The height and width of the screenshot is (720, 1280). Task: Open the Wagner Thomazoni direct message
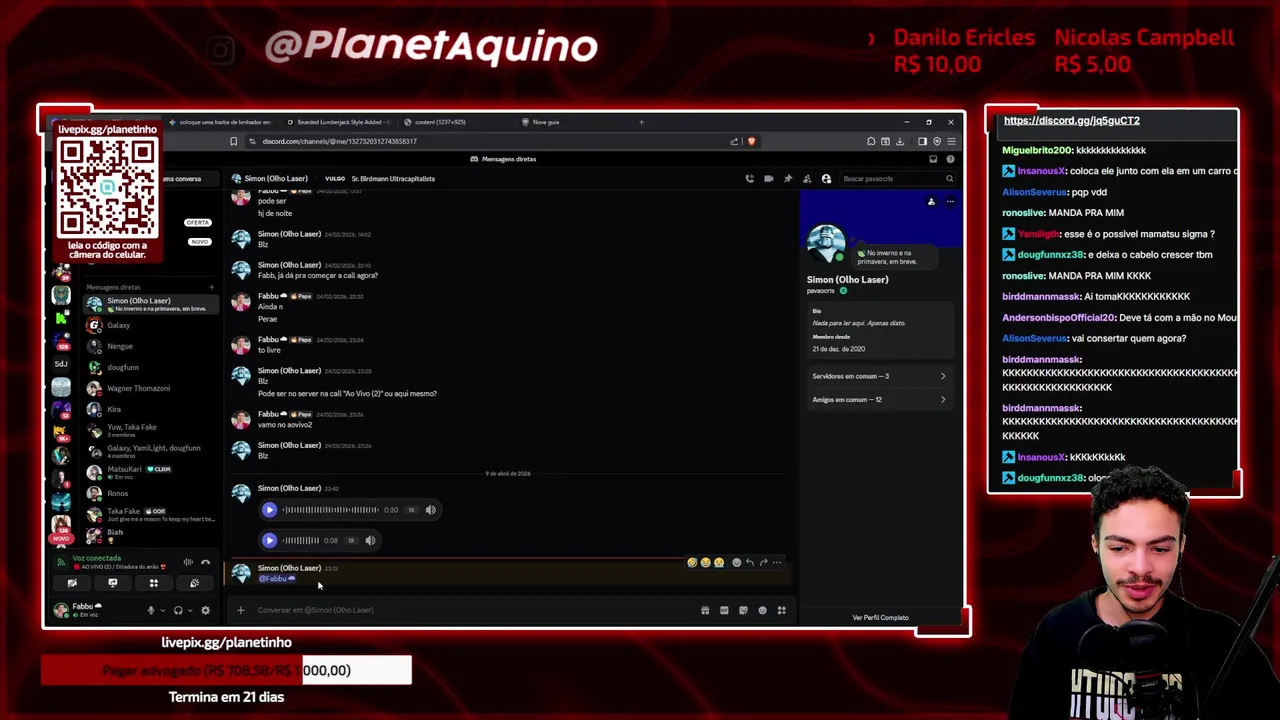click(x=150, y=388)
